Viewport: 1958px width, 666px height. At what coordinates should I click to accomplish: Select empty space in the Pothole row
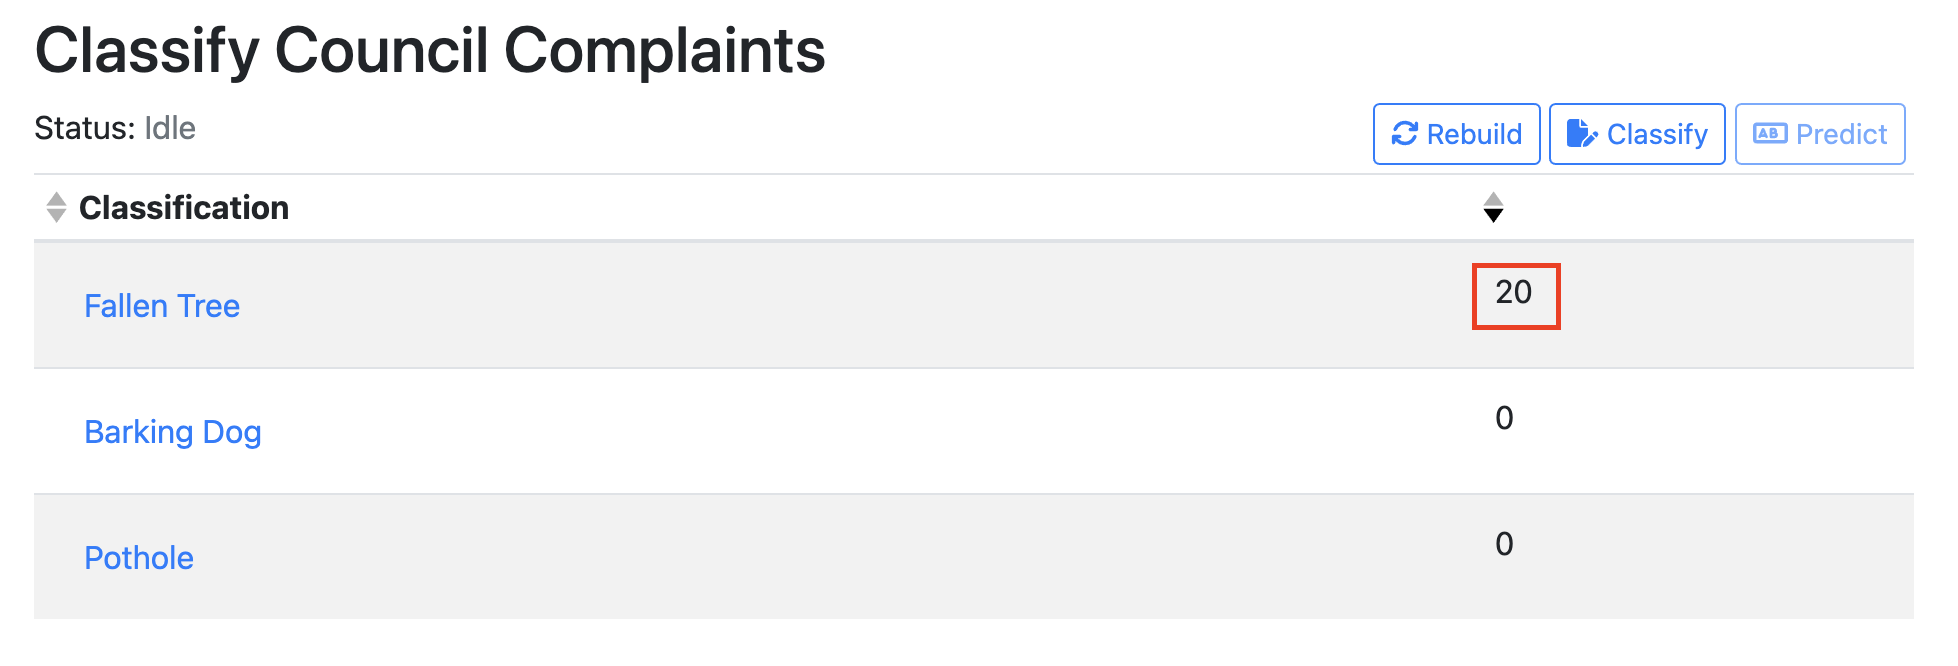click(x=800, y=558)
